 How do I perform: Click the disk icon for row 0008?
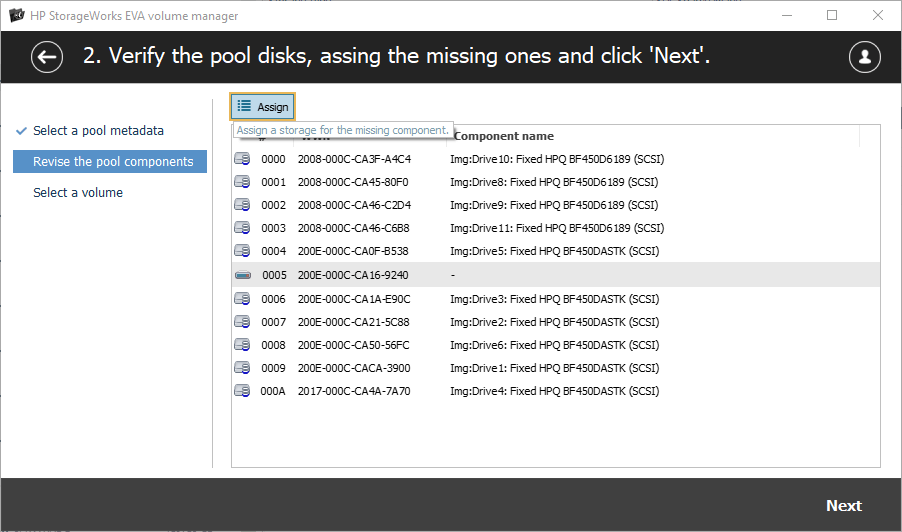click(242, 345)
